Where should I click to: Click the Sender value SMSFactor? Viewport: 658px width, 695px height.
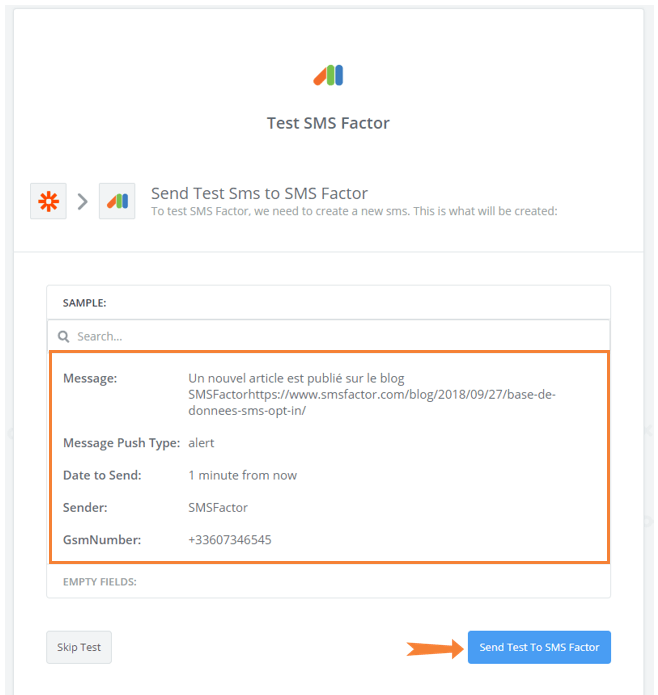[218, 508]
